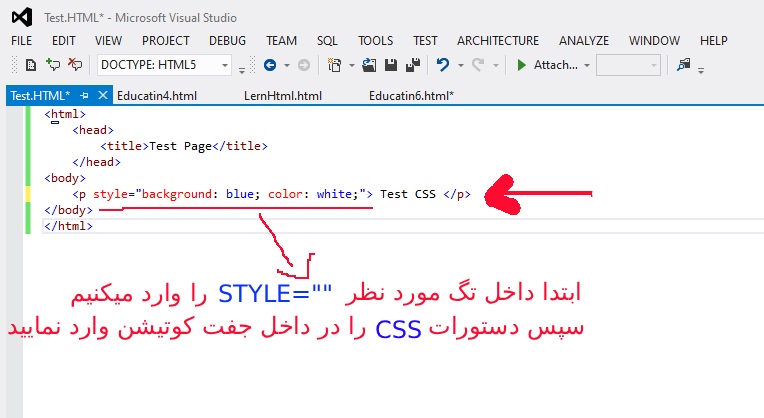Image resolution: width=764 pixels, height=418 pixels.
Task: Toggle the pin on Test.HTML tab
Action: pos(85,95)
